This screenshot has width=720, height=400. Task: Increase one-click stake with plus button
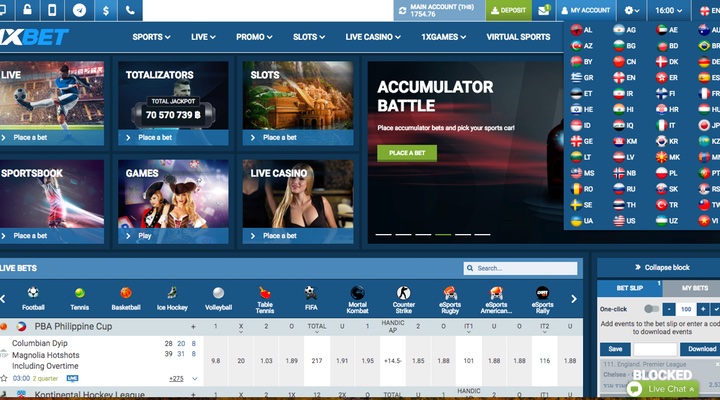click(x=703, y=309)
